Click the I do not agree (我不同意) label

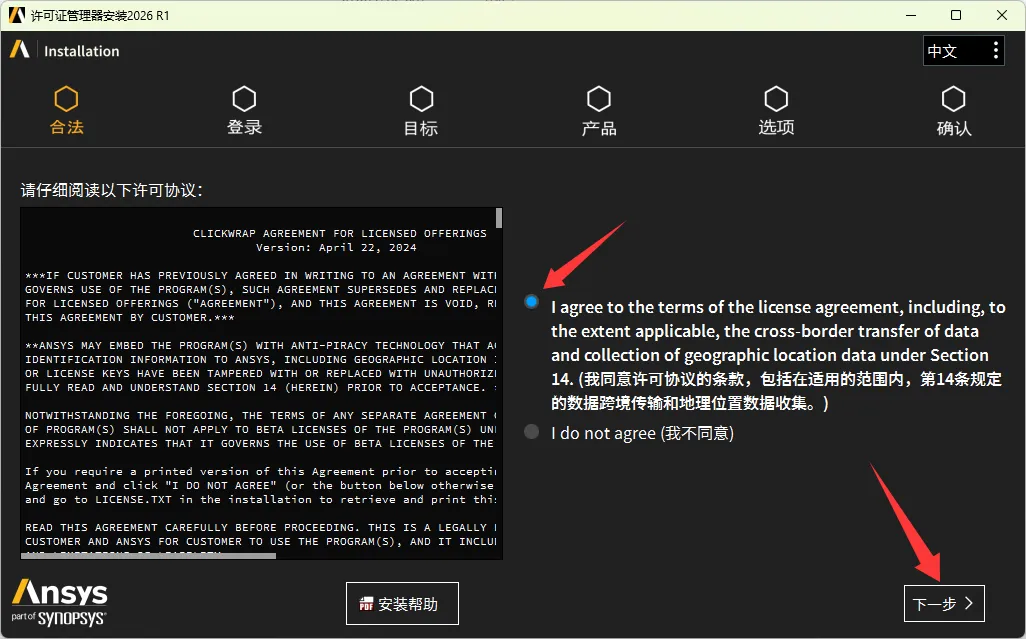click(642, 433)
